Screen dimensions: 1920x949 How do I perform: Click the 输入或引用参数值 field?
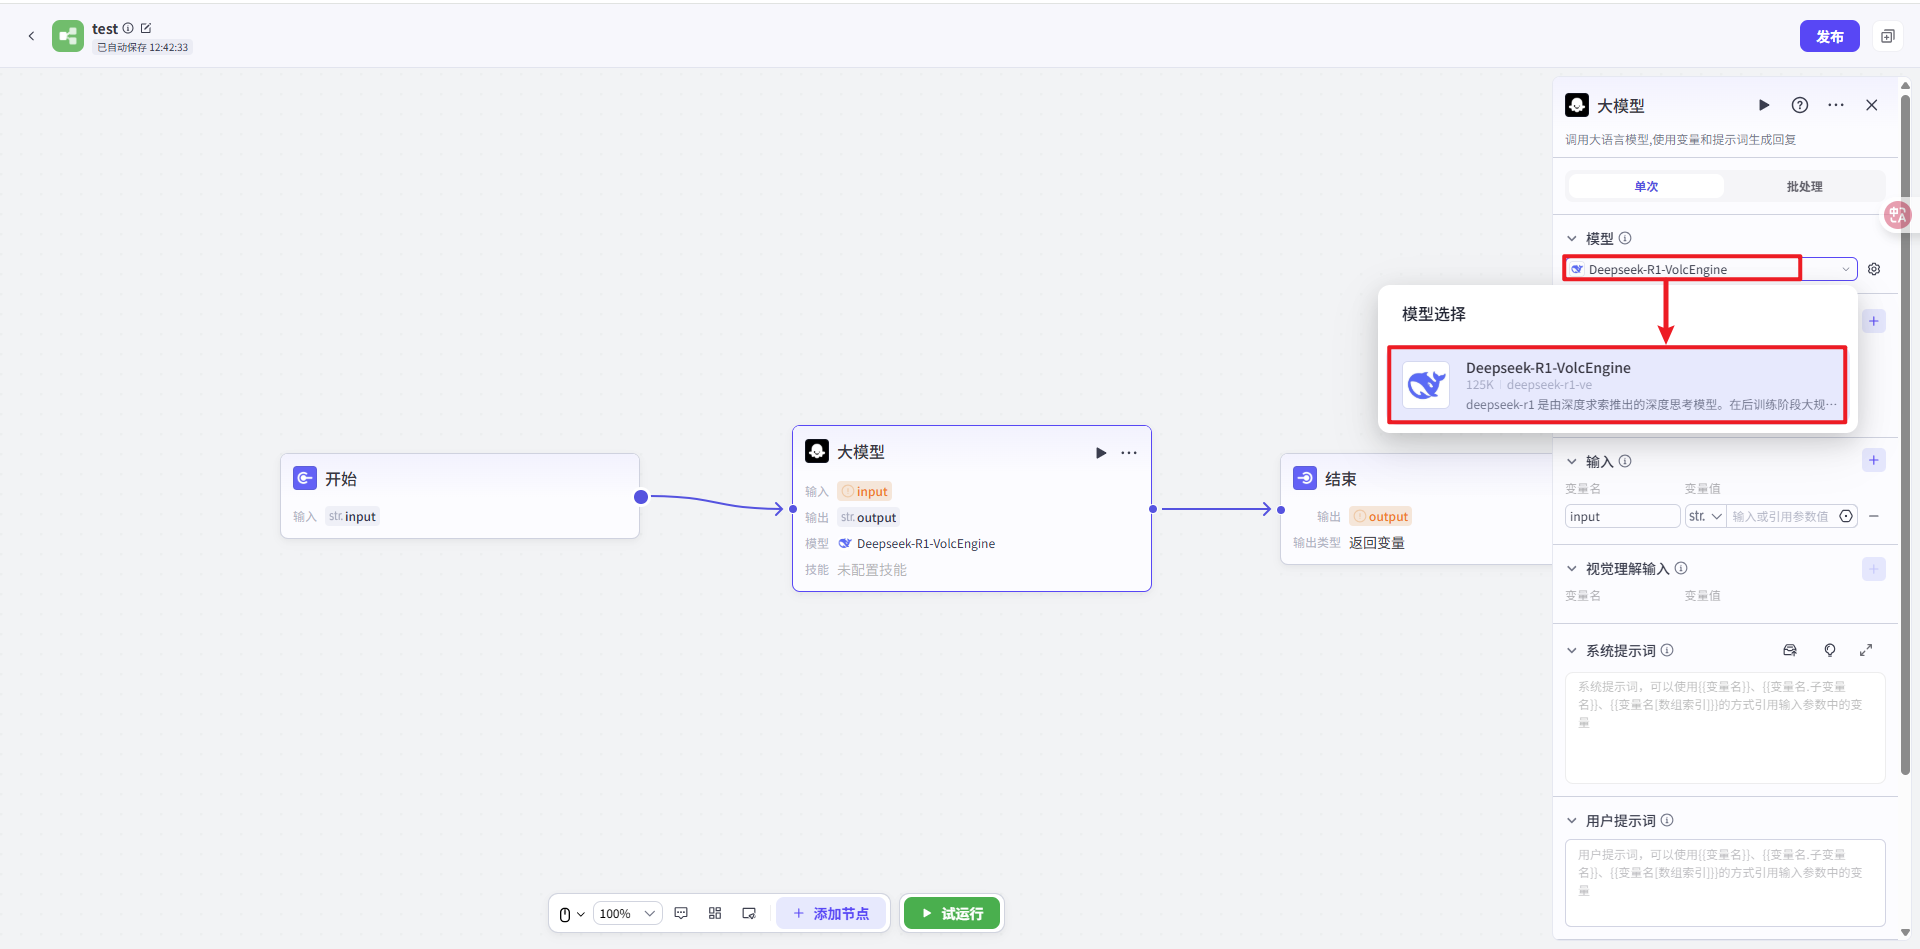[x=1780, y=516]
